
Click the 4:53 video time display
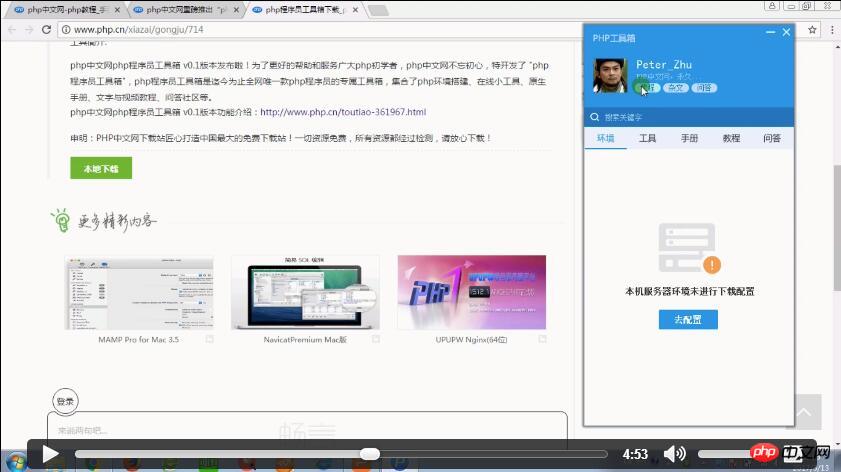636,454
